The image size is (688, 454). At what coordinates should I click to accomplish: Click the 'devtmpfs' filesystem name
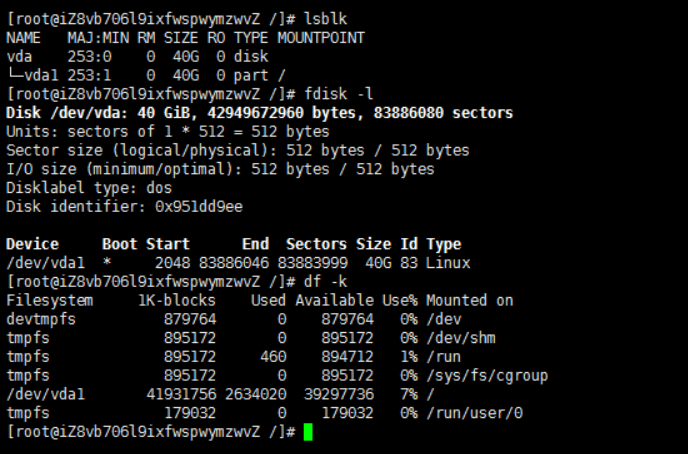coord(41,319)
